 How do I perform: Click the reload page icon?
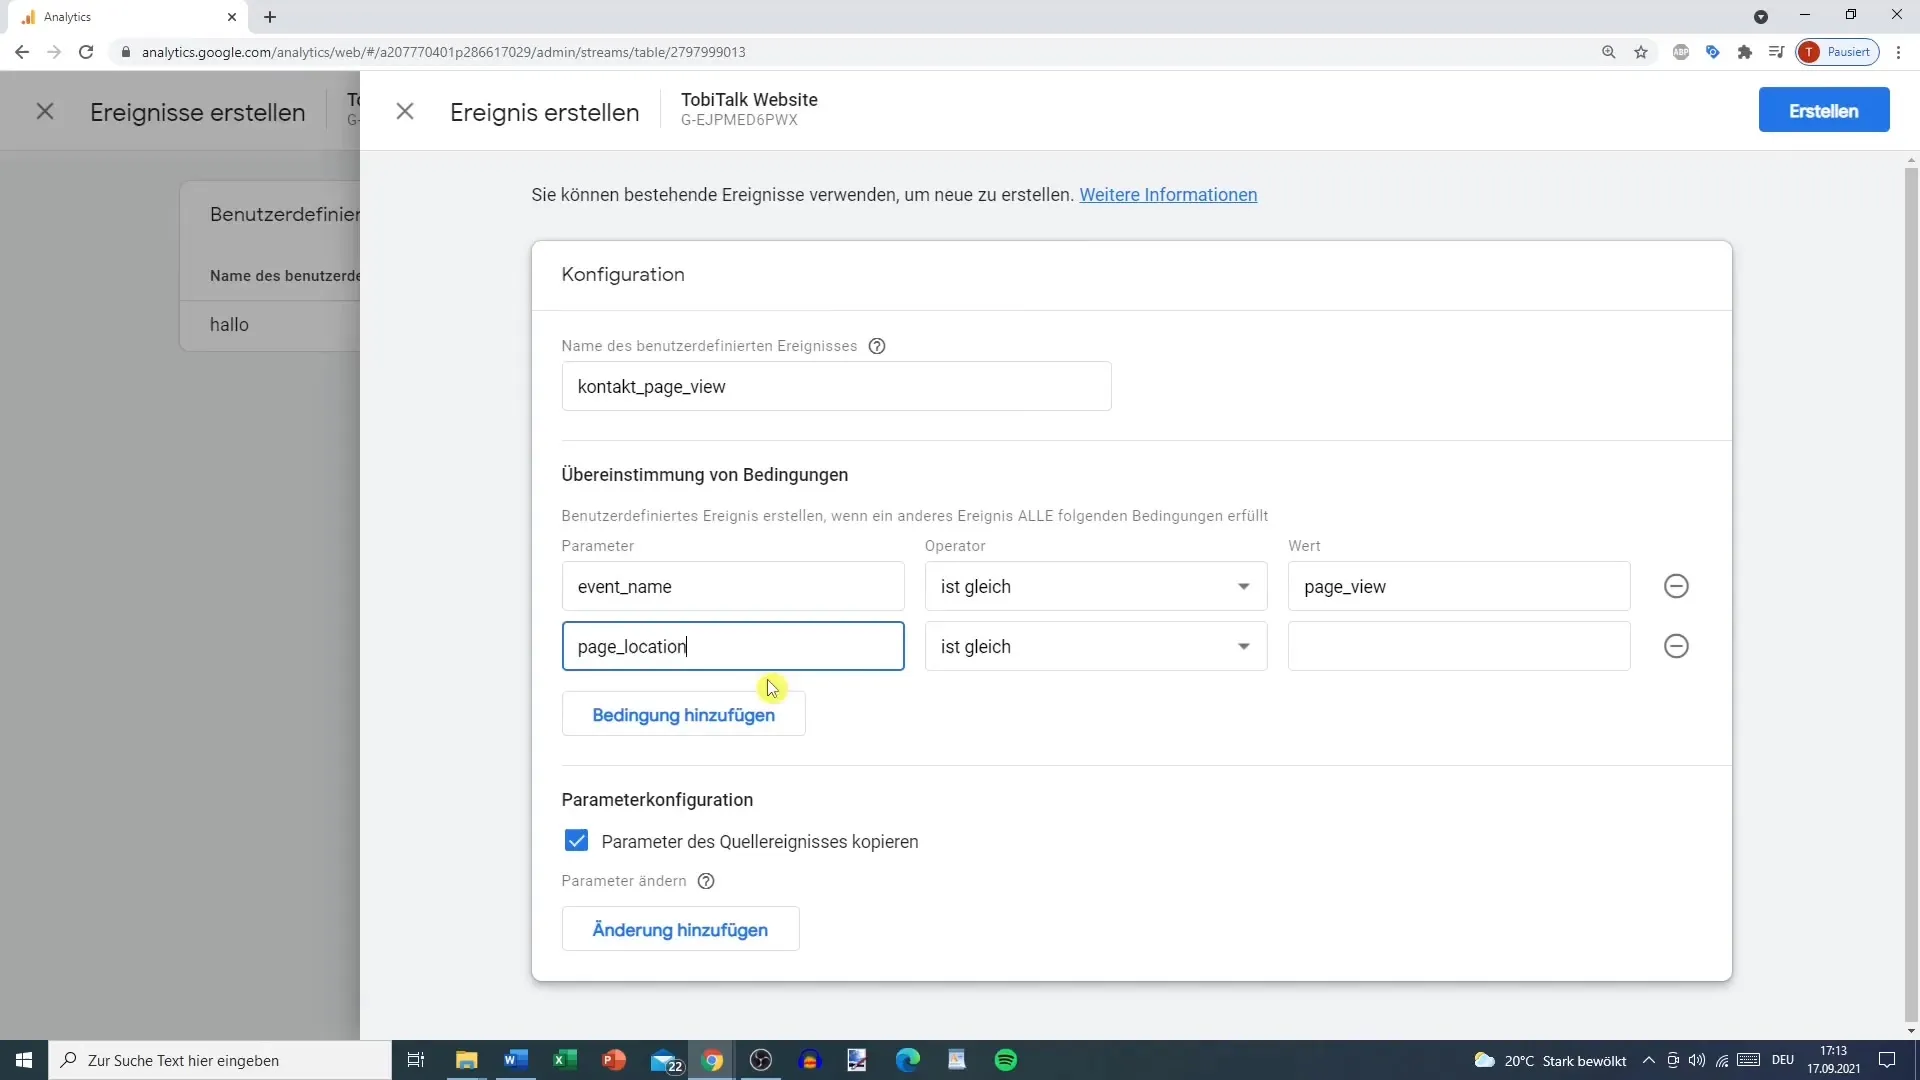84,53
